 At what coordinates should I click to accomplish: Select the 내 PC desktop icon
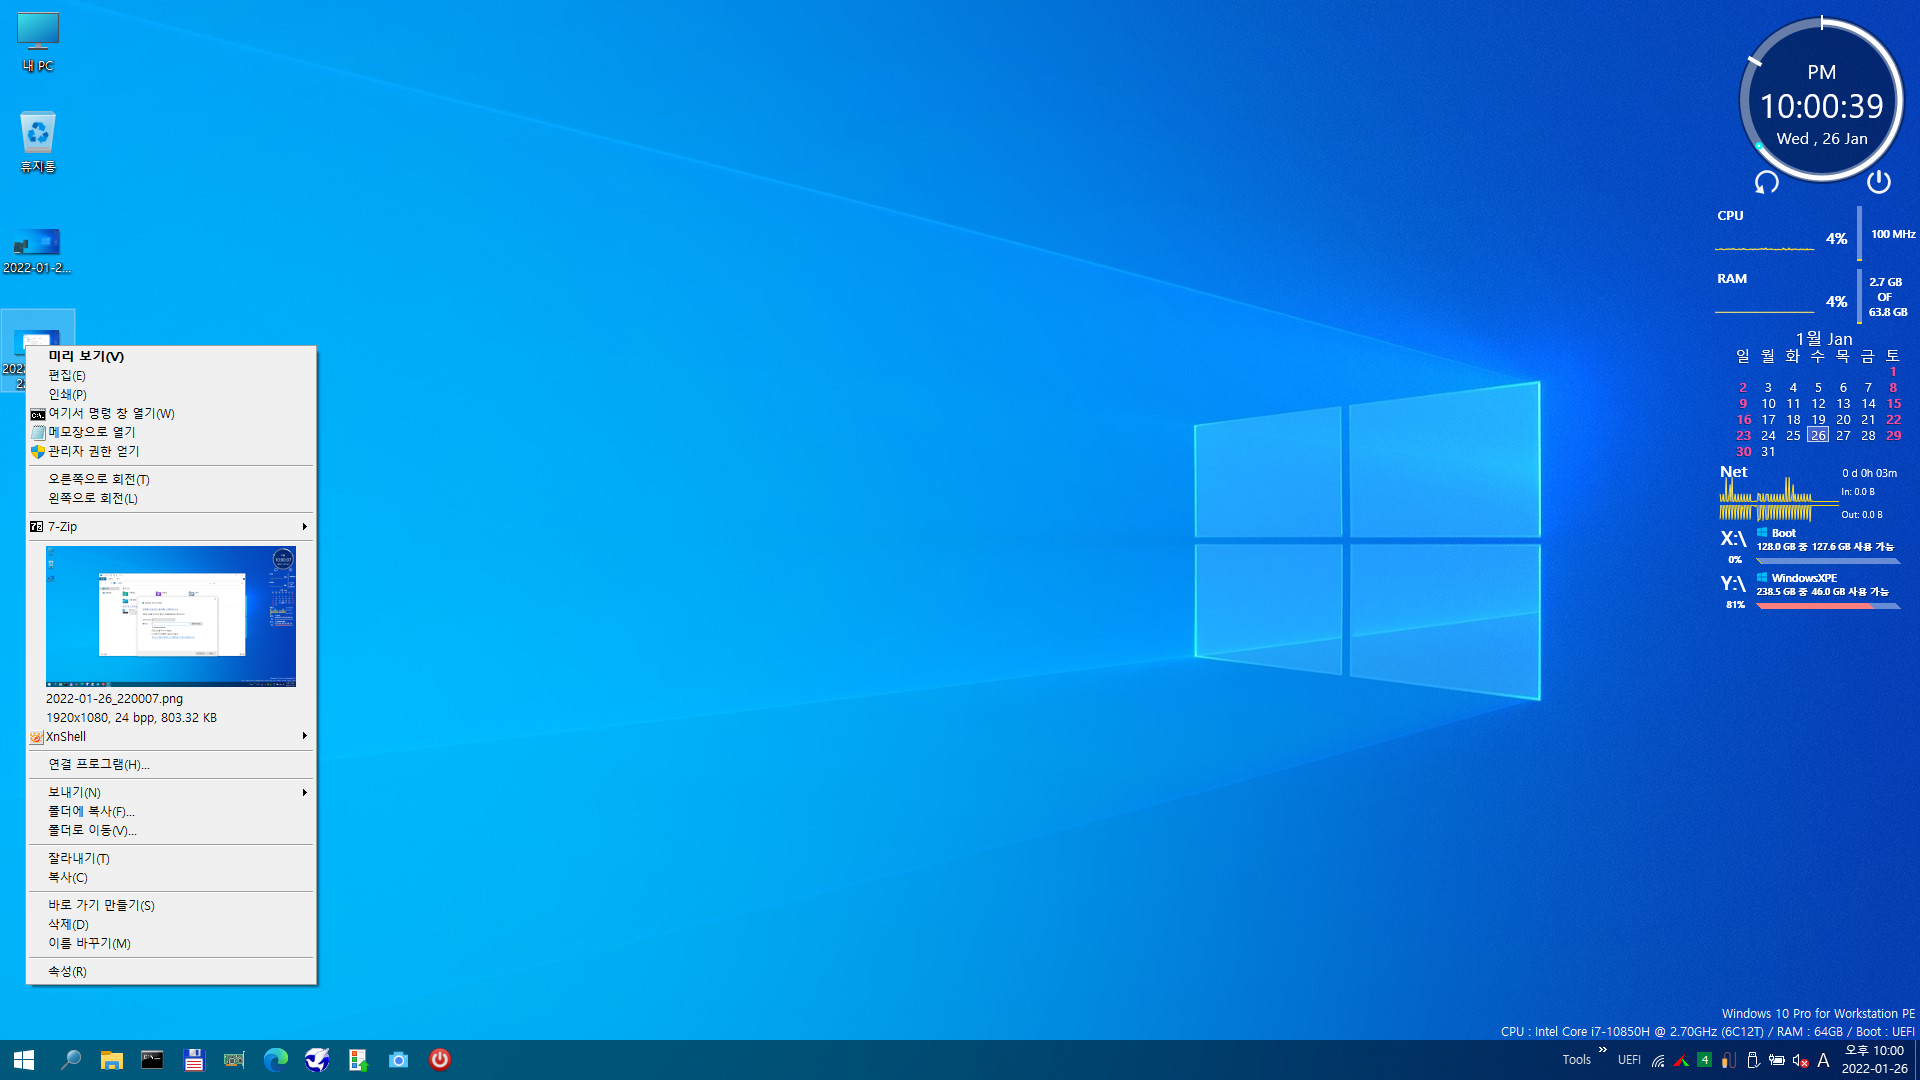(x=38, y=42)
